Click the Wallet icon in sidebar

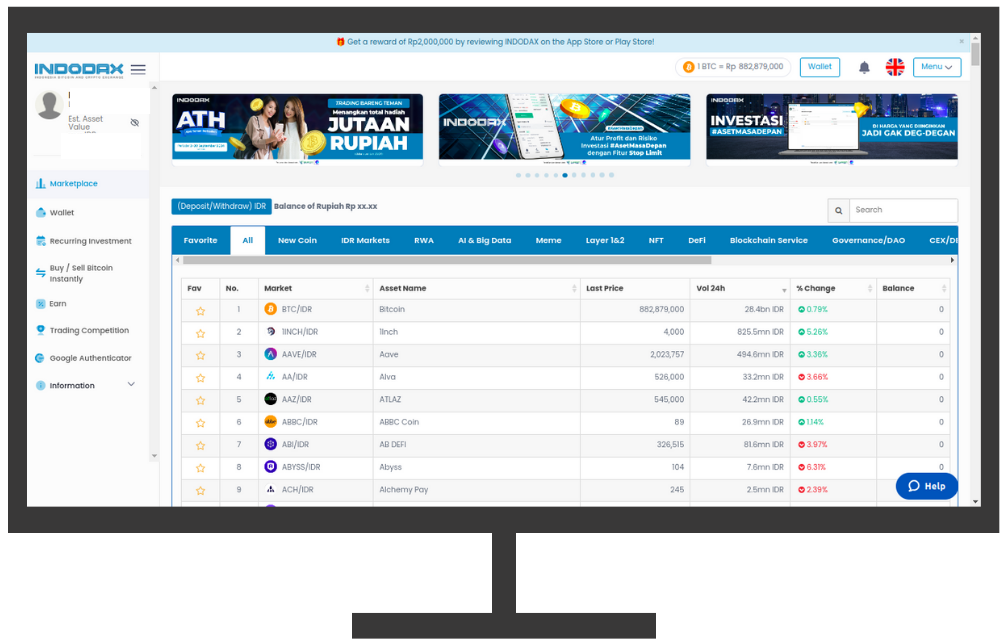coord(40,212)
